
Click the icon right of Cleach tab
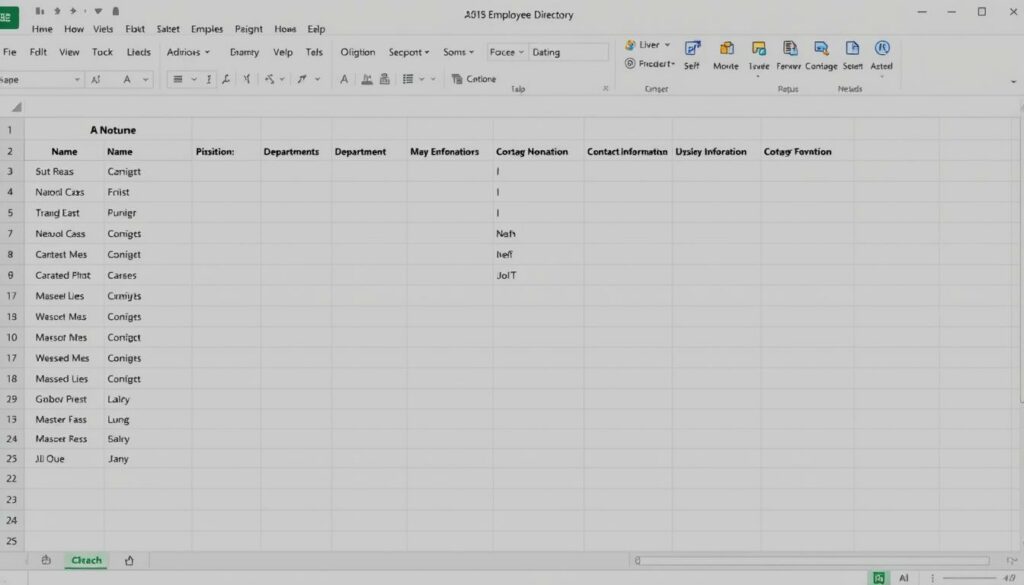[x=129, y=560]
